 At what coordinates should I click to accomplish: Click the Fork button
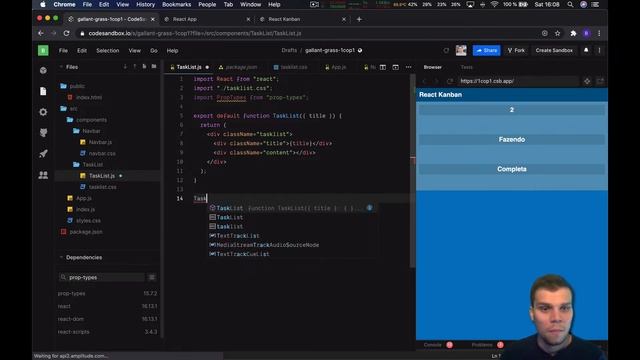pyautogui.click(x=516, y=50)
